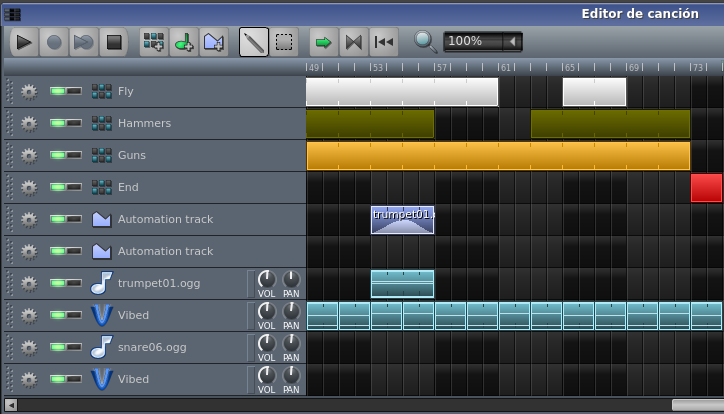Click the Stop playback button
The width and height of the screenshot is (724, 414).
pyautogui.click(x=113, y=42)
